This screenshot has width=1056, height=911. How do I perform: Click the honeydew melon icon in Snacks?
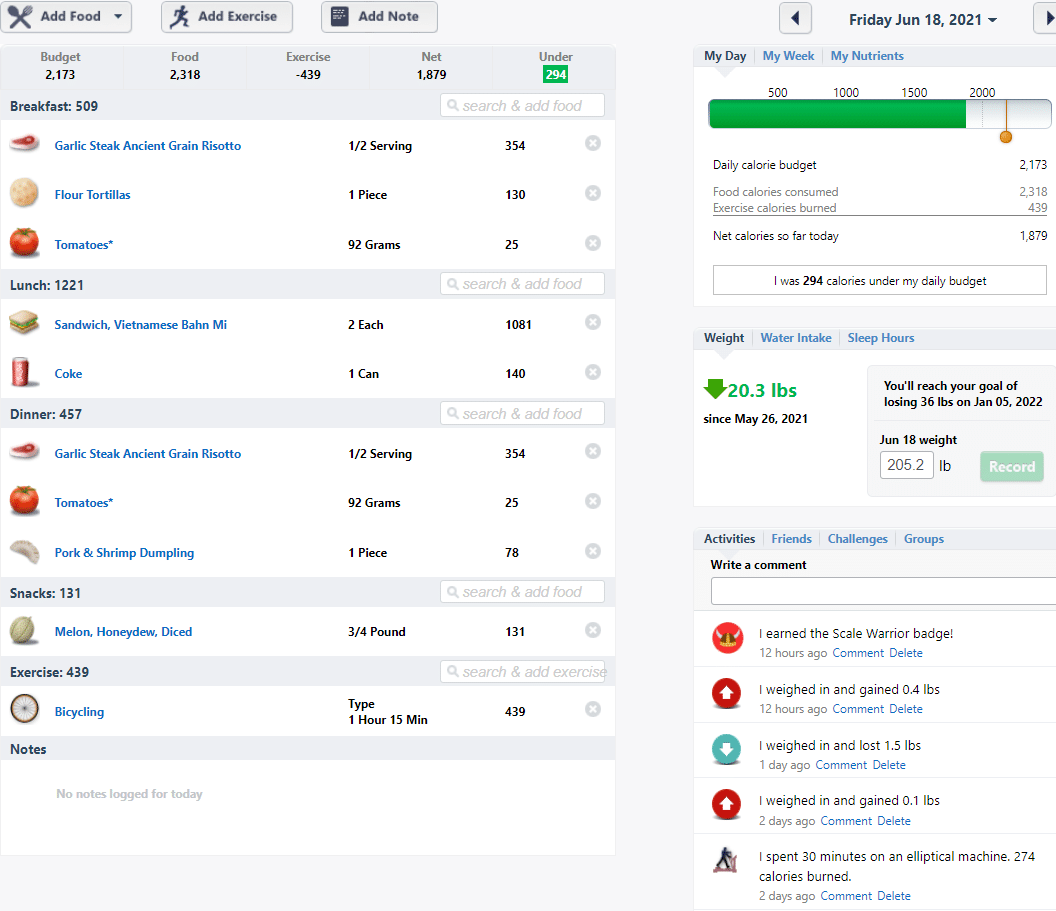24,631
